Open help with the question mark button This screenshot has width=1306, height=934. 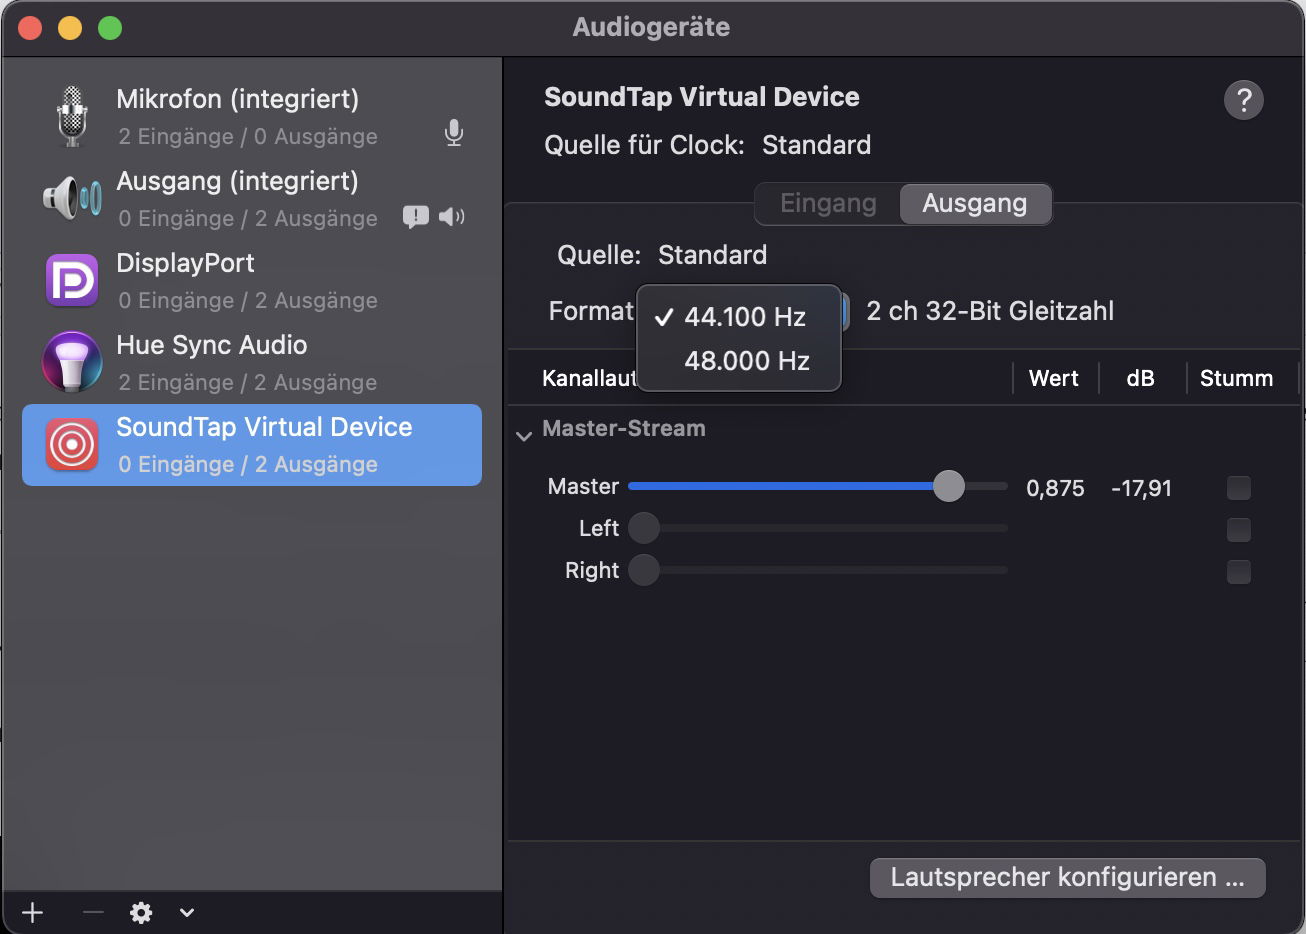[x=1244, y=100]
